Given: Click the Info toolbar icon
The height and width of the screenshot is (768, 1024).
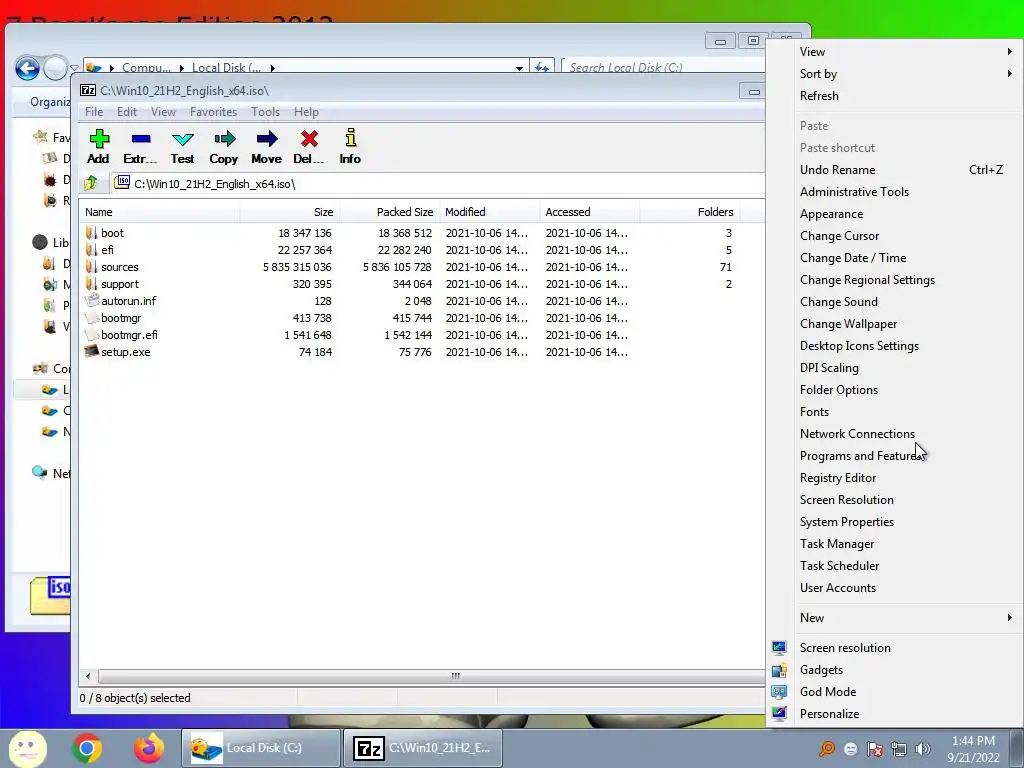Looking at the screenshot, I should (x=351, y=137).
